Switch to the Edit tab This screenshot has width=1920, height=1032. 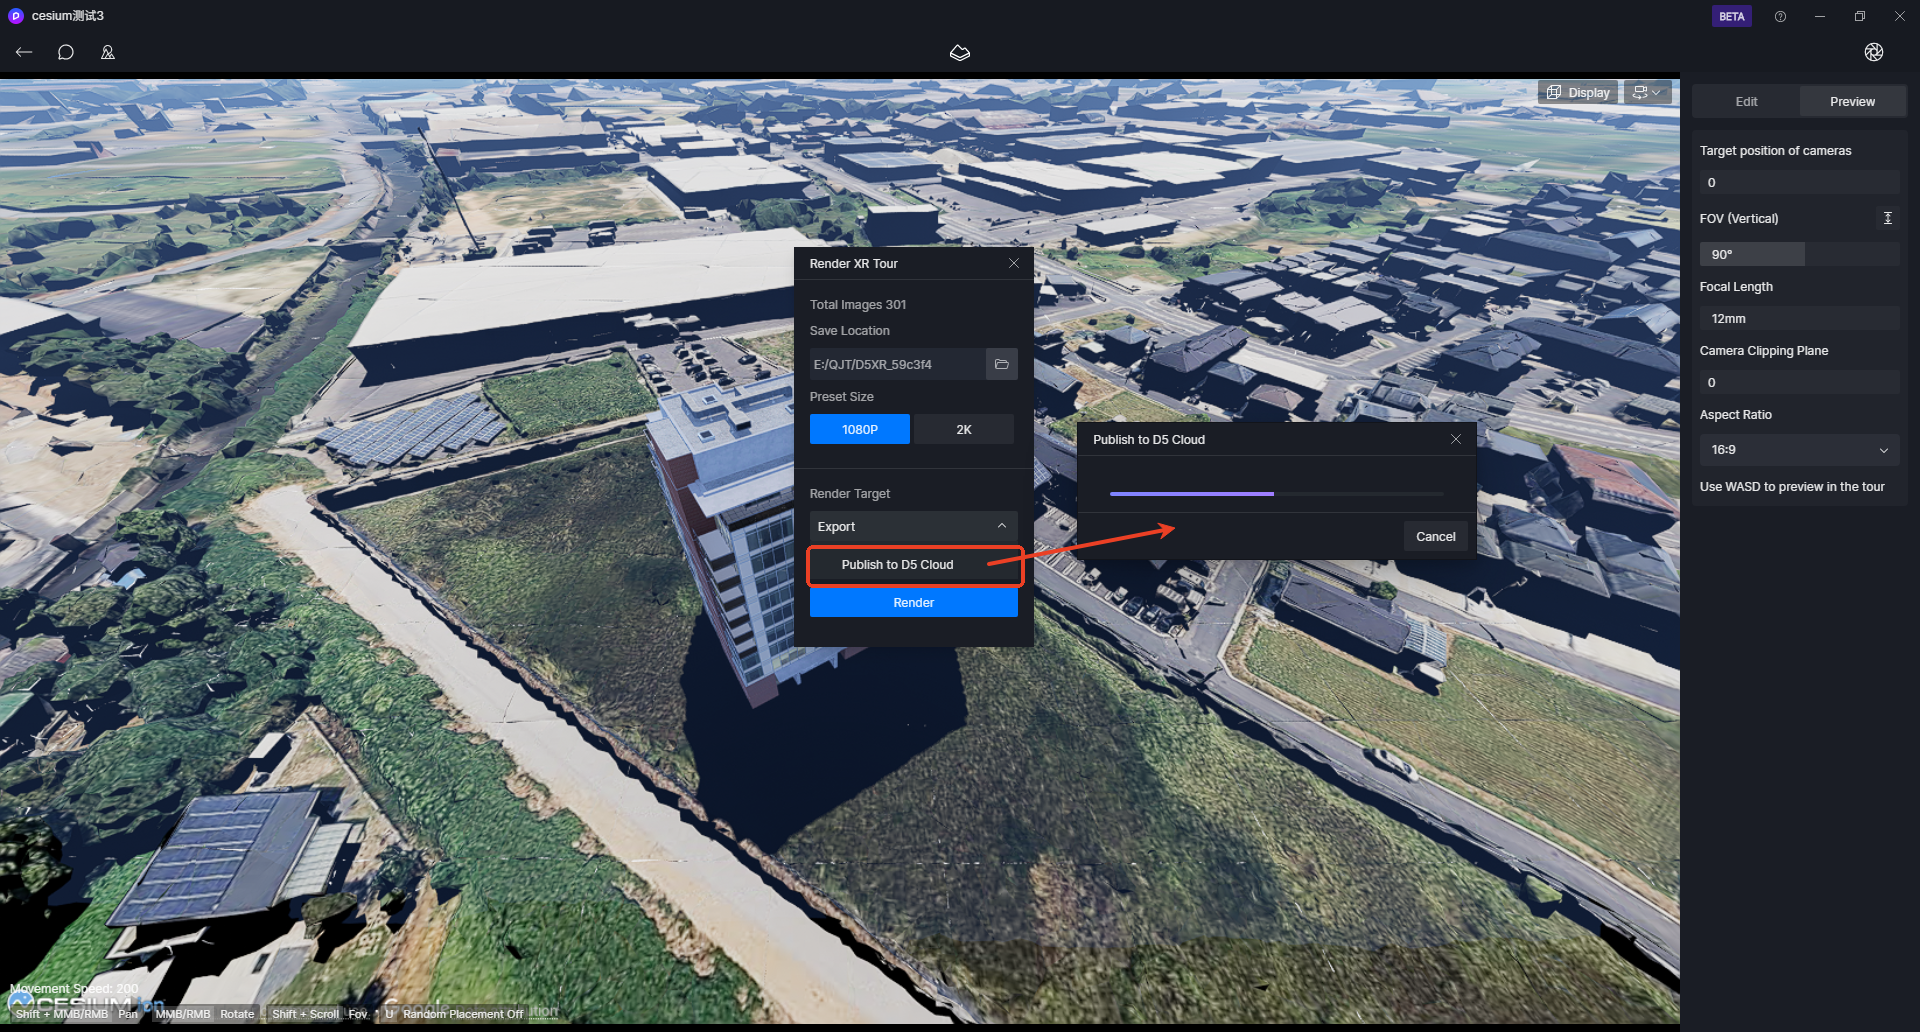pyautogui.click(x=1746, y=101)
